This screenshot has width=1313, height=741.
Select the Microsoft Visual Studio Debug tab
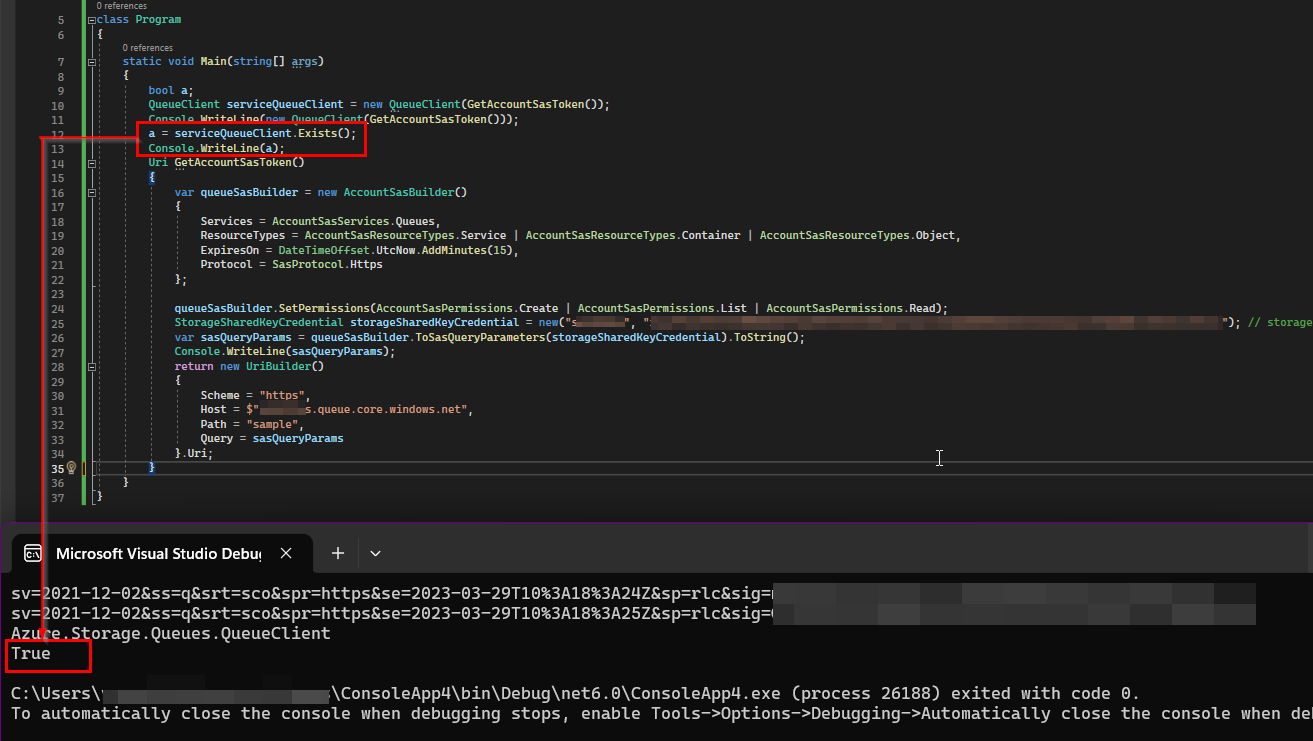point(163,553)
